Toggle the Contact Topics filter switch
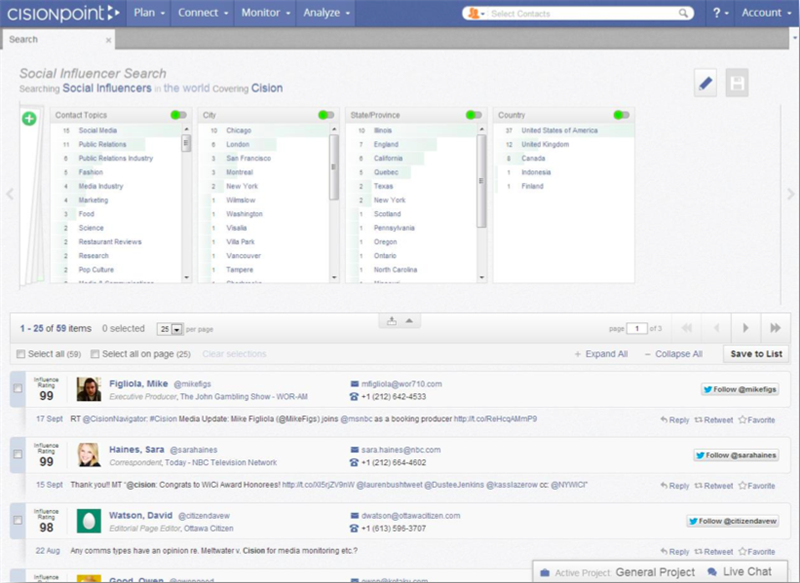Viewport: 800px width, 583px height. pos(178,115)
